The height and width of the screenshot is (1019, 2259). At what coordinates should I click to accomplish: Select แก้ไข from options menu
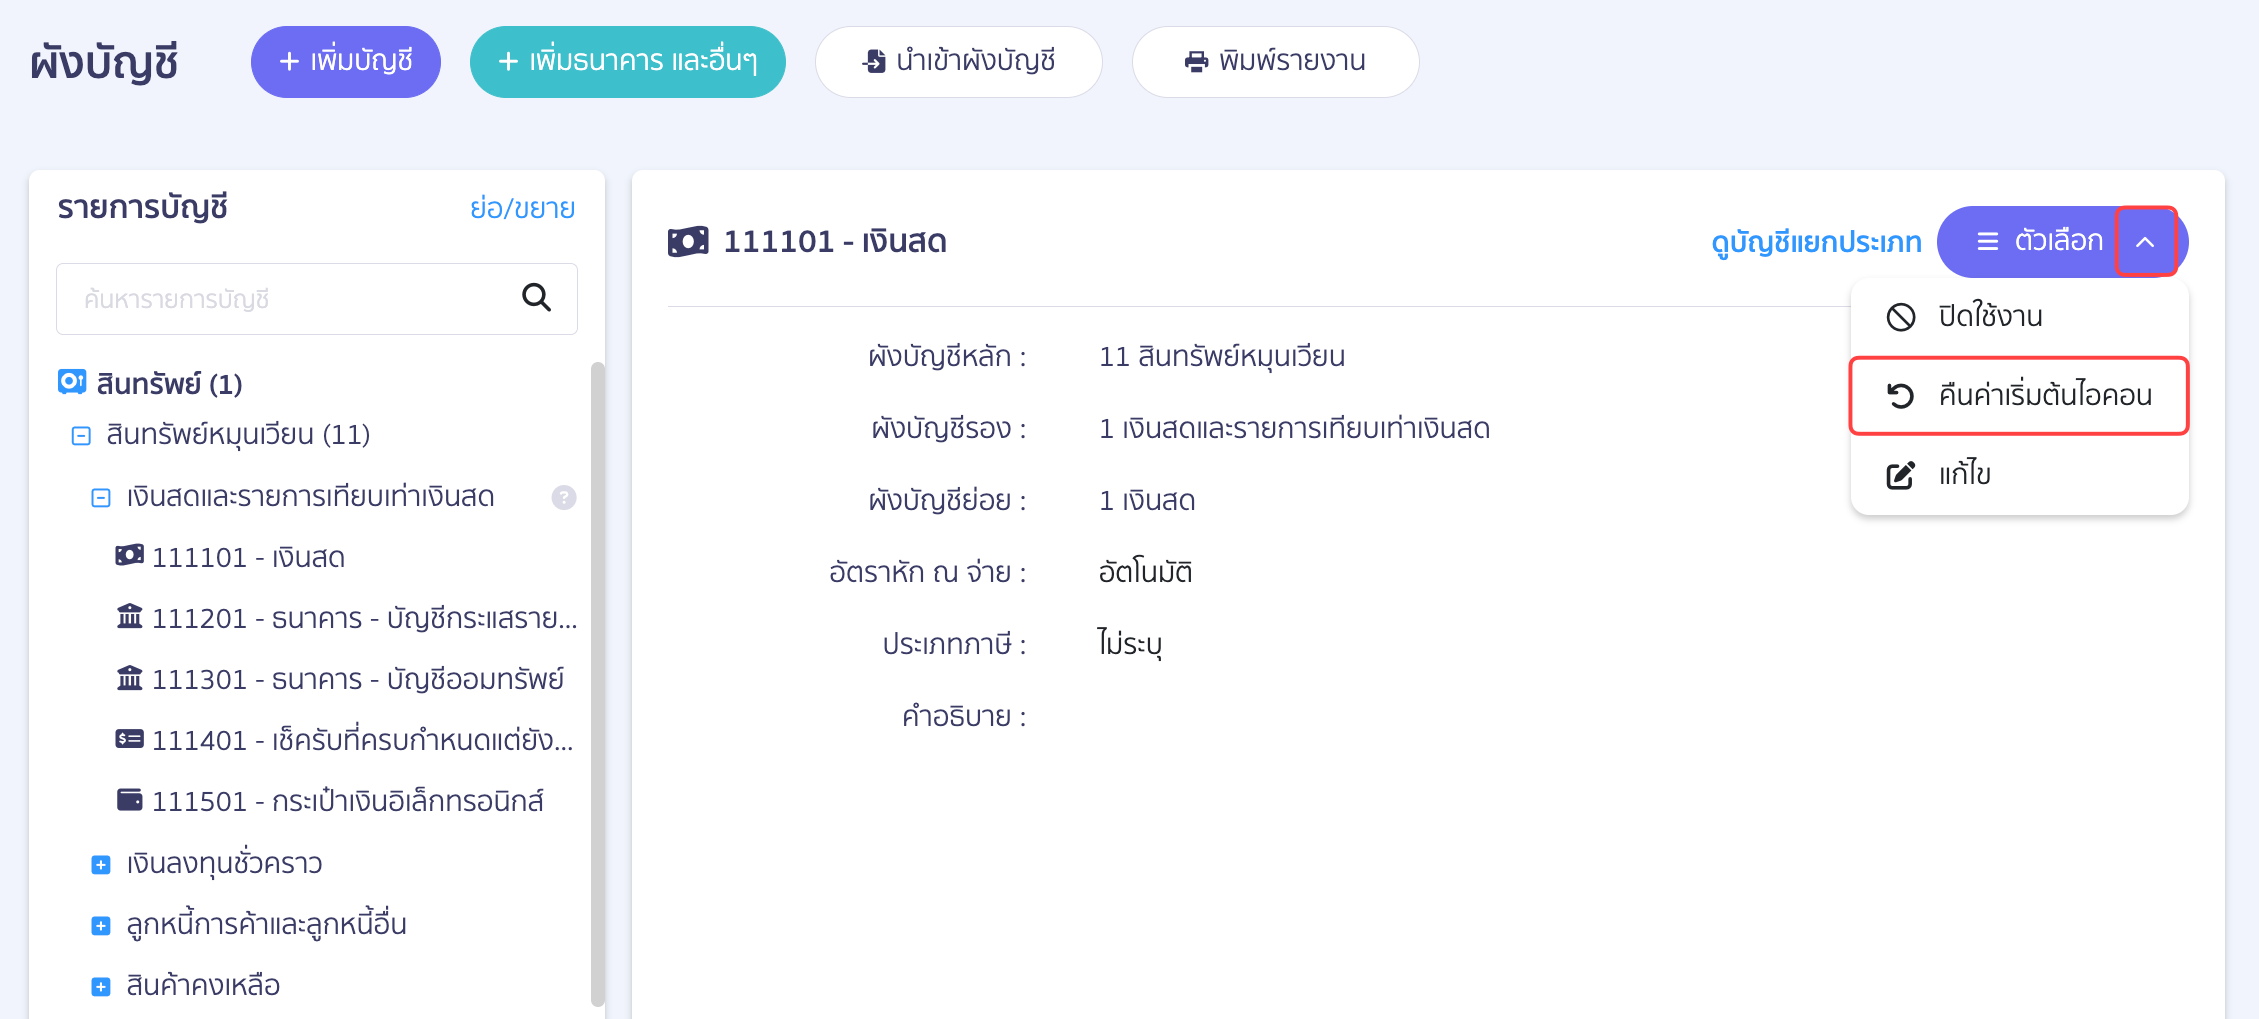[x=2019, y=474]
